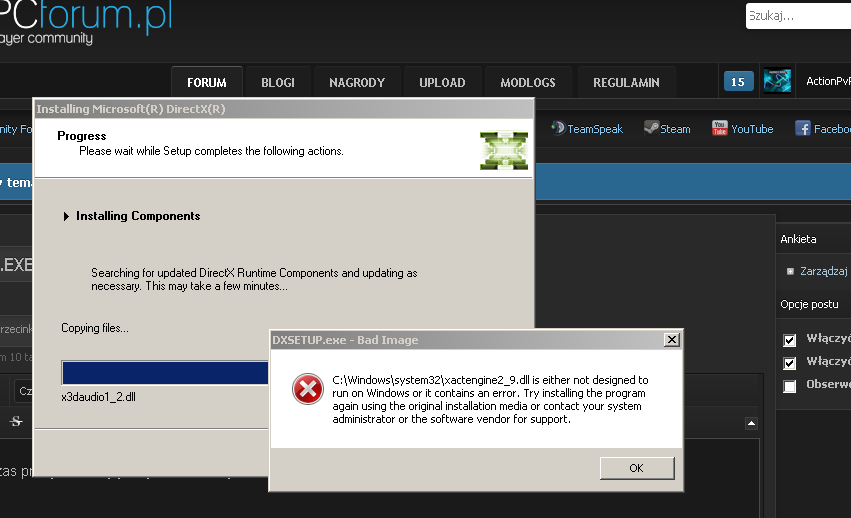Click the red error icon in Bad Image dialog
This screenshot has height=518, width=851.
point(308,389)
